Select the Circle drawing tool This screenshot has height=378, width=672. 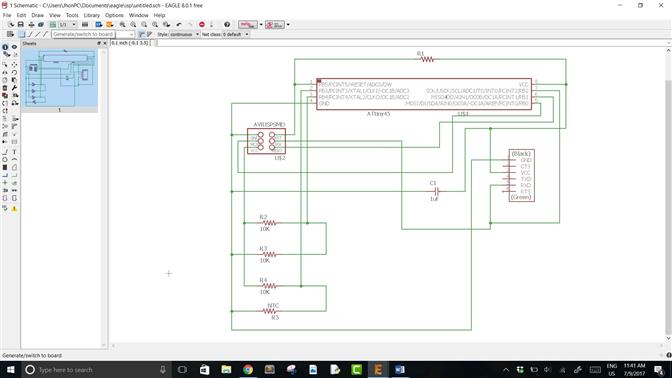pos(5,159)
